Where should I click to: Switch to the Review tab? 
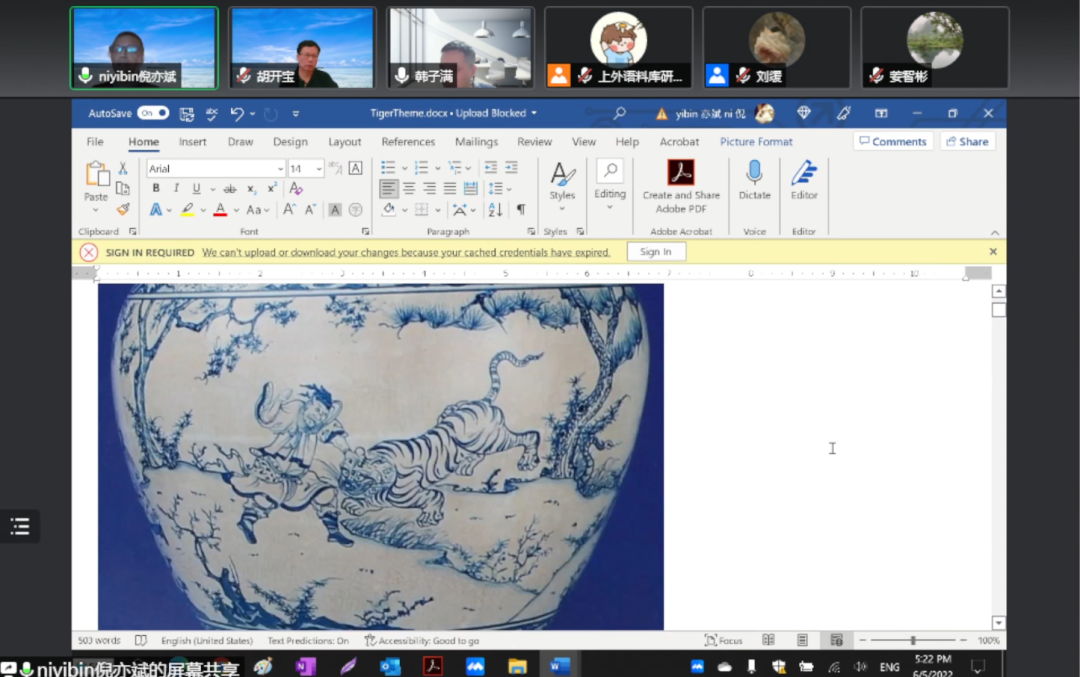click(534, 142)
